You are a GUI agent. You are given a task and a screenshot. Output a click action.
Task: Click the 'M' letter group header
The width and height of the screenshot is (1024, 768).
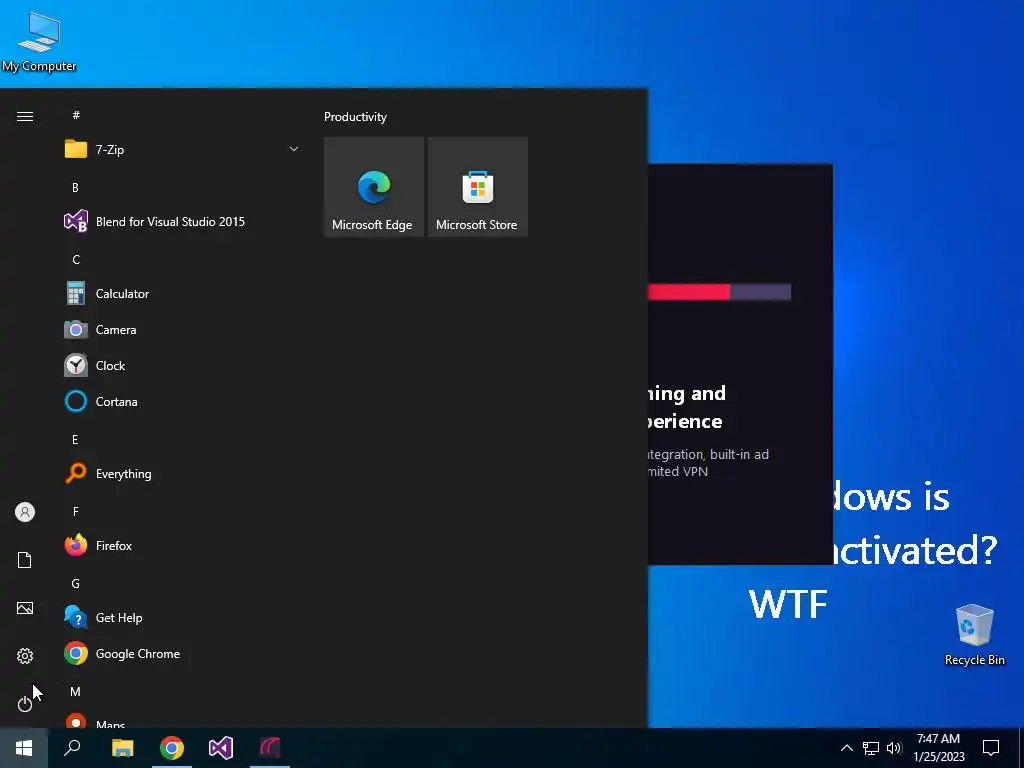[x=76, y=692]
